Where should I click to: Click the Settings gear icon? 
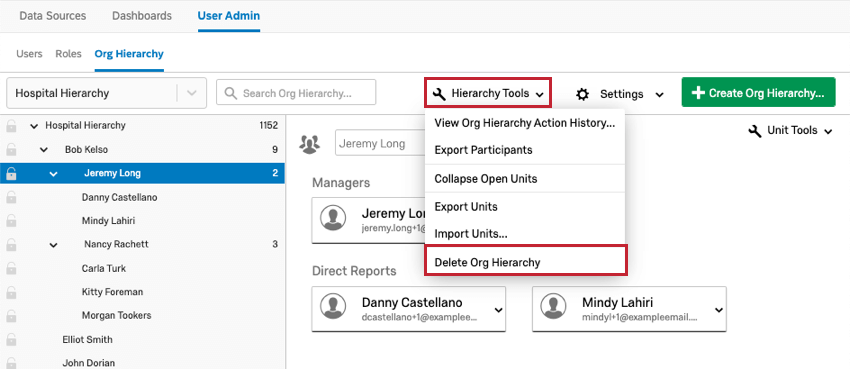point(582,94)
